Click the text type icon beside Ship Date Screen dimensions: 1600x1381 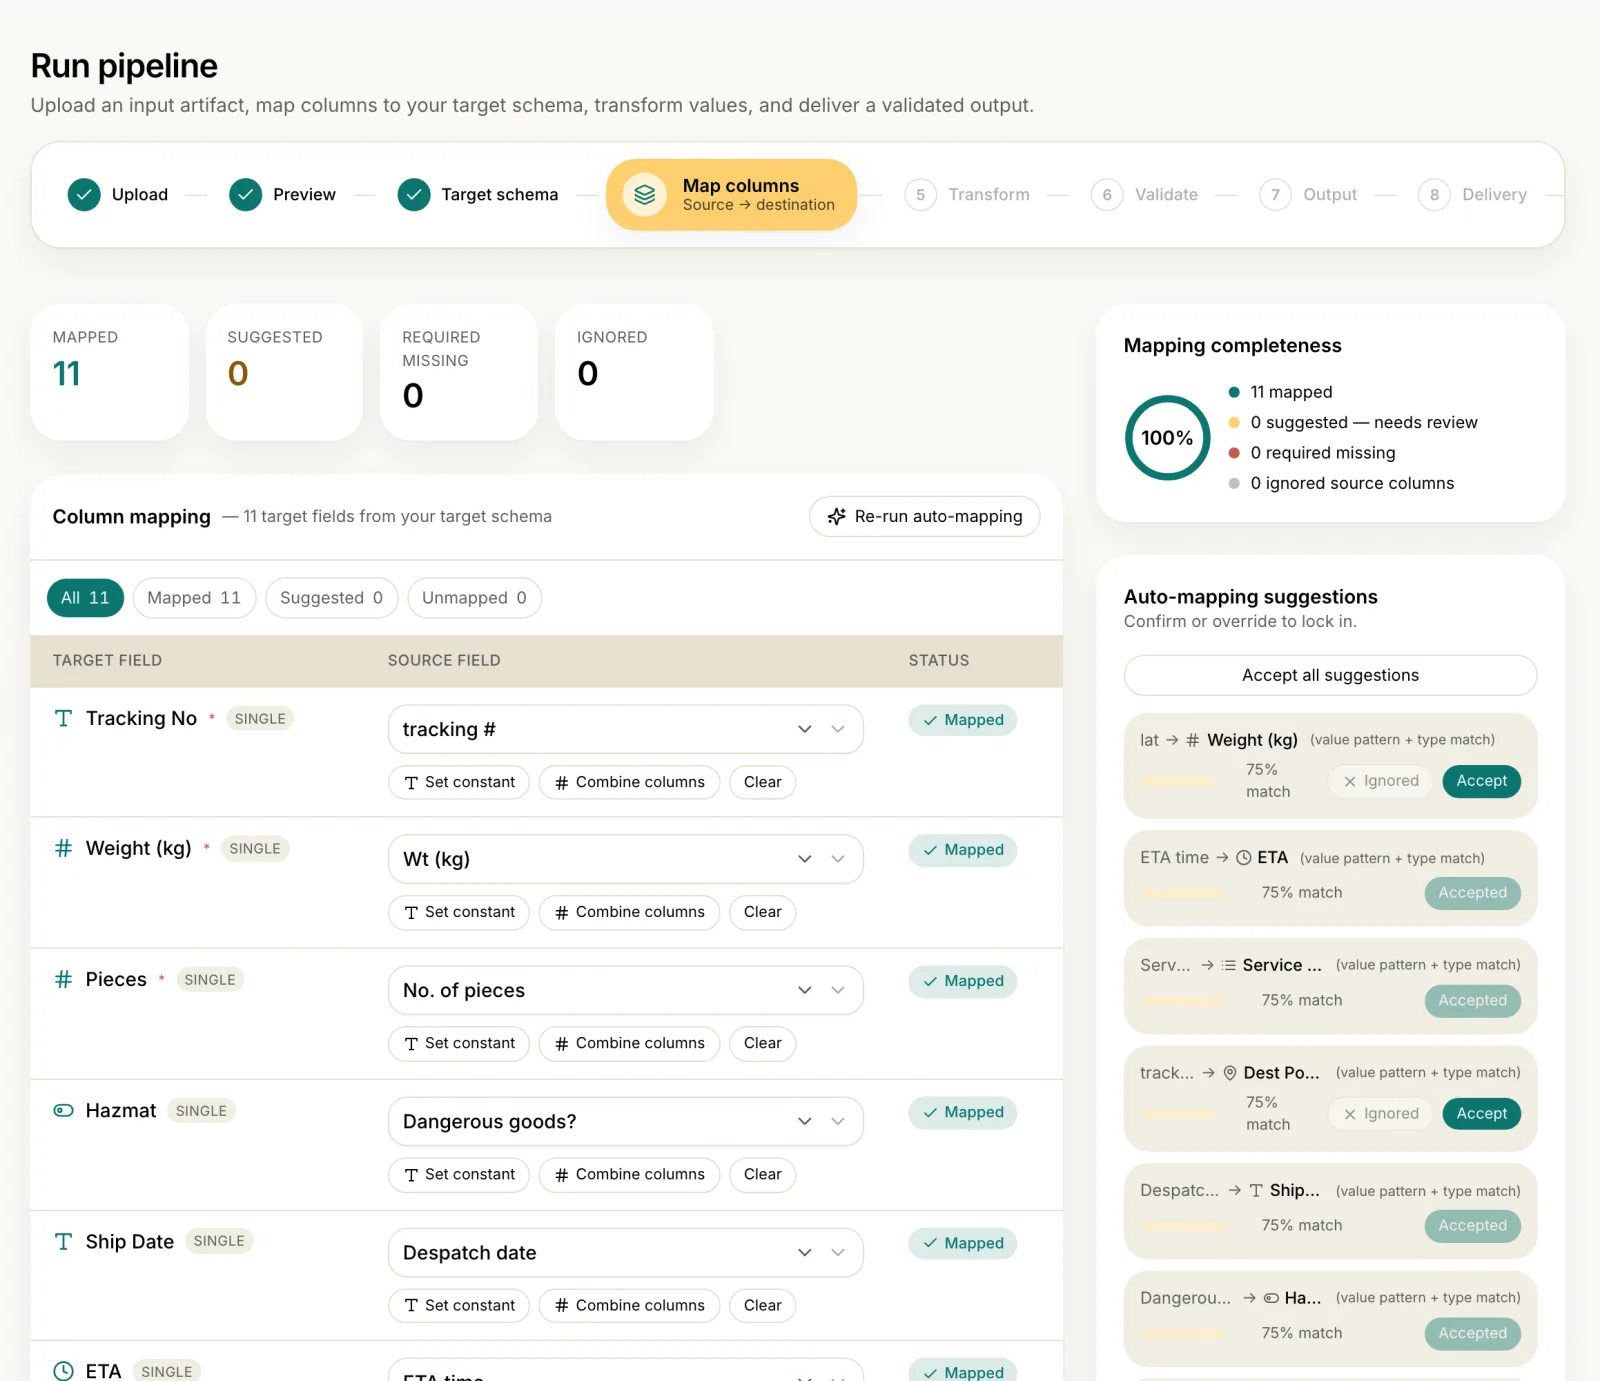(63, 1241)
